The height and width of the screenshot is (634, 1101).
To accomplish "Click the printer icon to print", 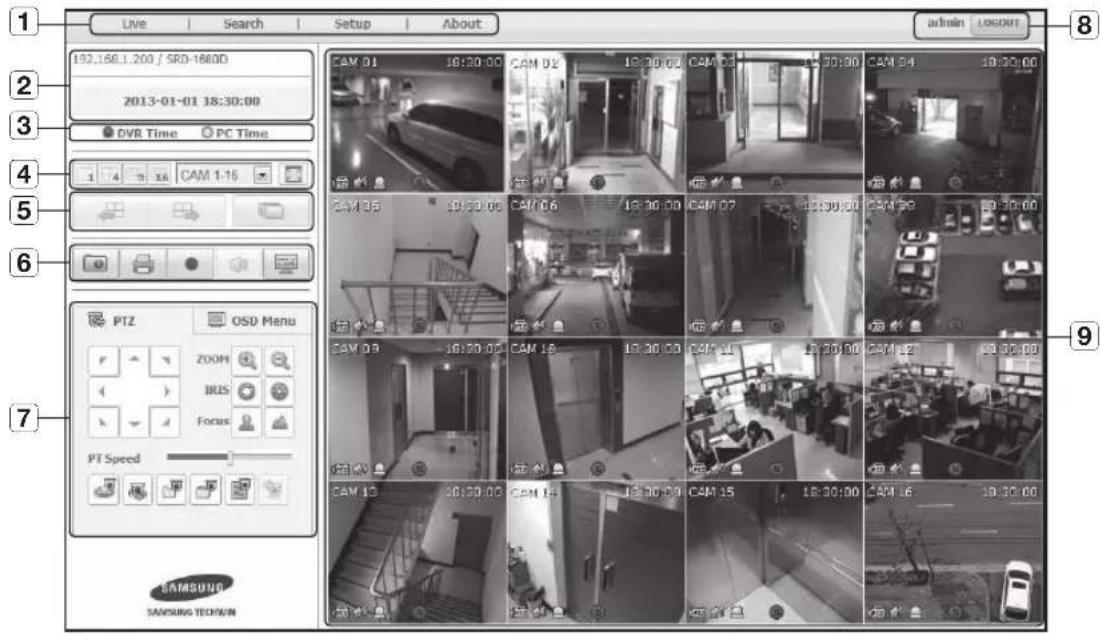I will [x=143, y=264].
